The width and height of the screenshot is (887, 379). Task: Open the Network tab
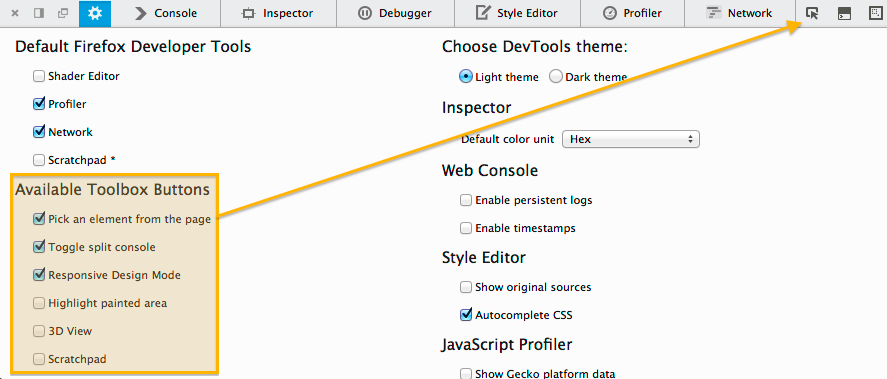pos(739,13)
